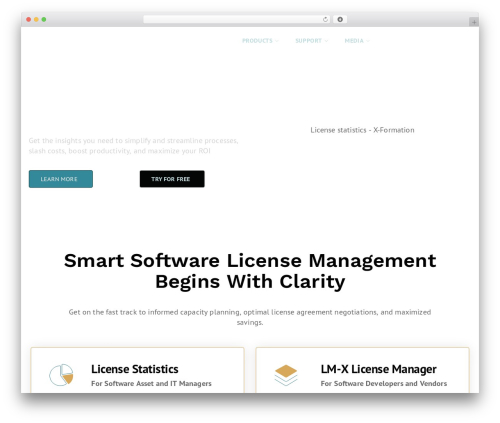Click the 'Get the insights you need' paragraph
The width and height of the screenshot is (500, 423).
coord(133,146)
